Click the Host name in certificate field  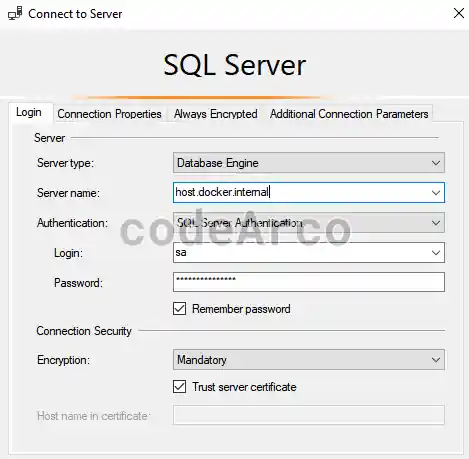pyautogui.click(x=309, y=415)
